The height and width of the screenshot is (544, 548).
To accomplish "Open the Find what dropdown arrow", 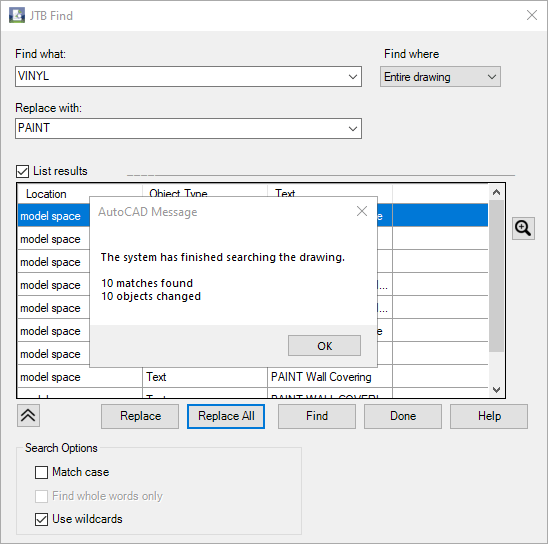I will (x=353, y=77).
